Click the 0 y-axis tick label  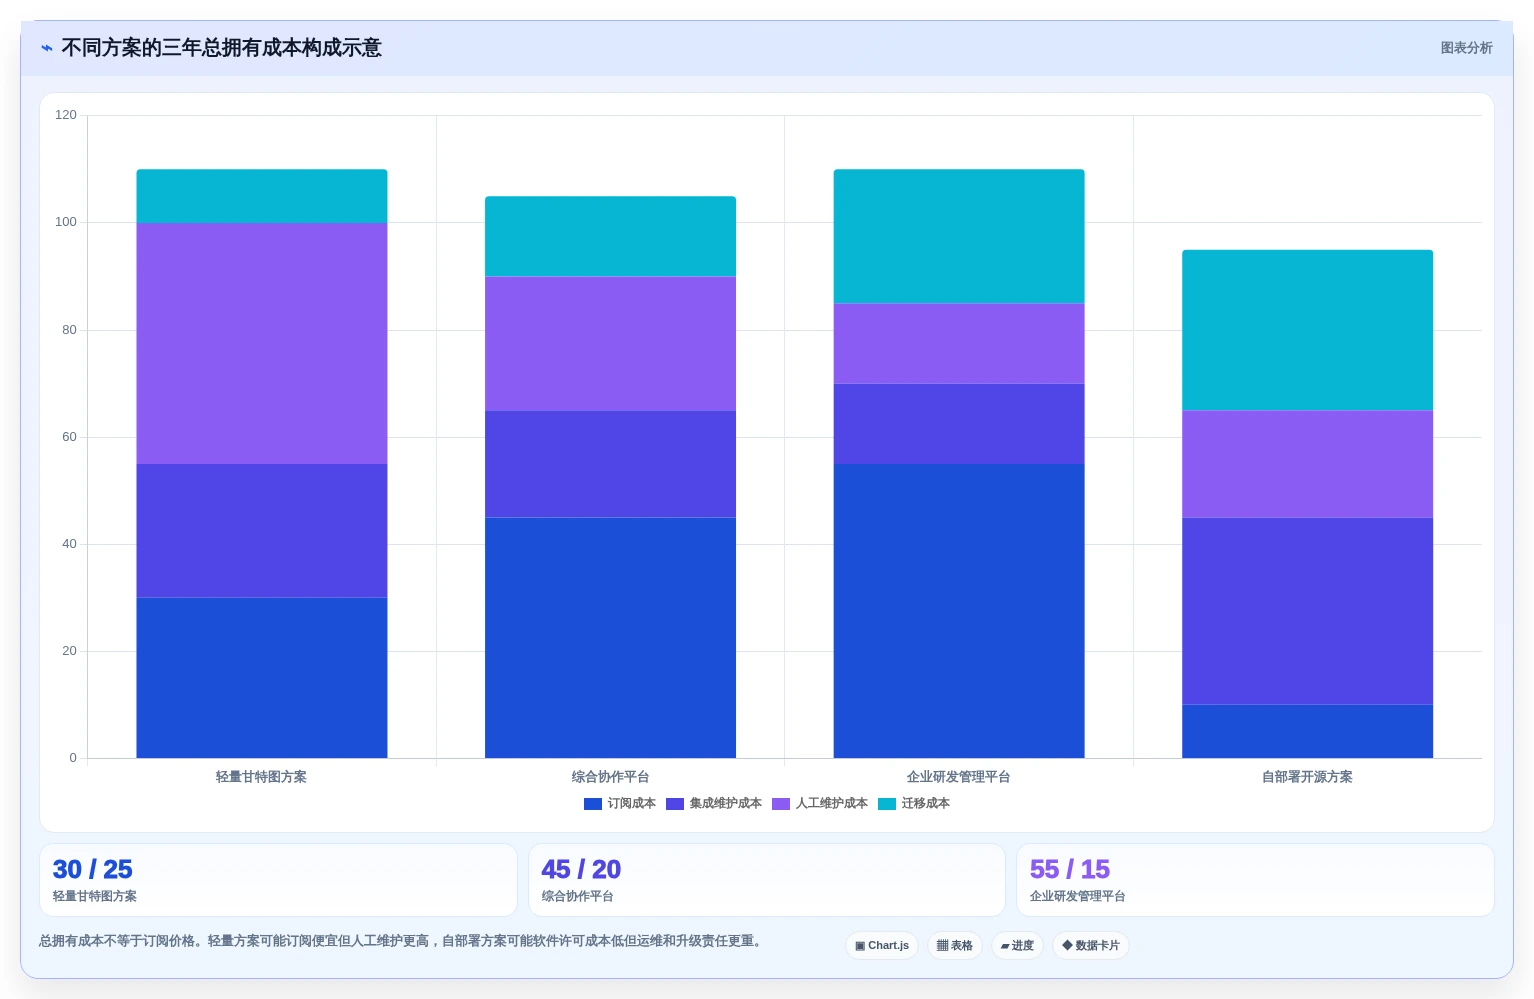coord(73,758)
